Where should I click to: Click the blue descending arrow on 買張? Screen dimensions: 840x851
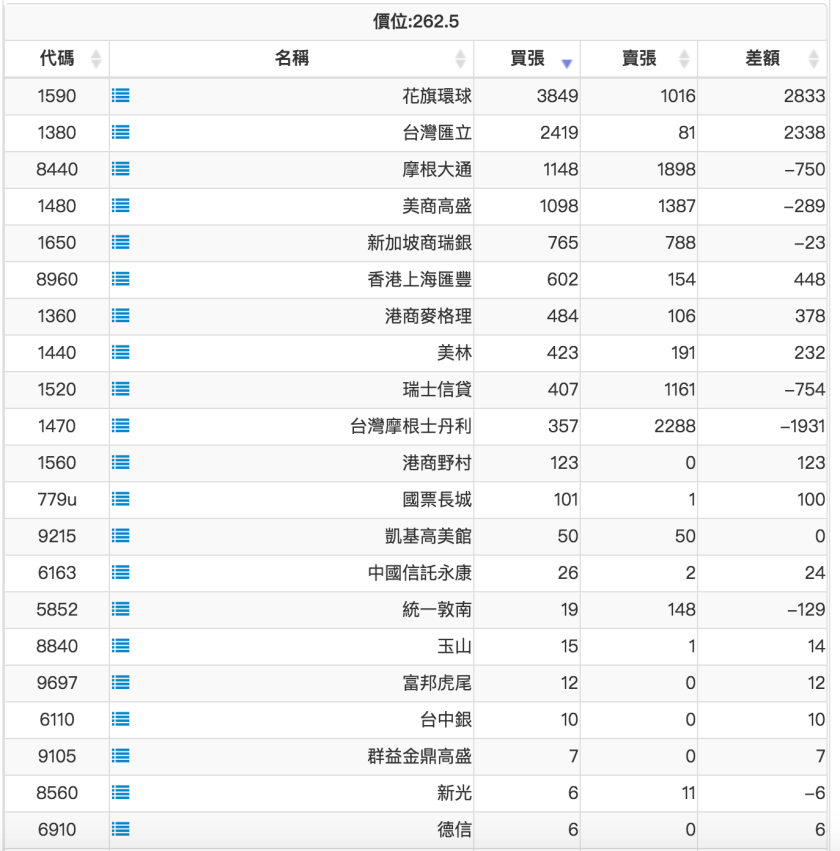point(567,58)
